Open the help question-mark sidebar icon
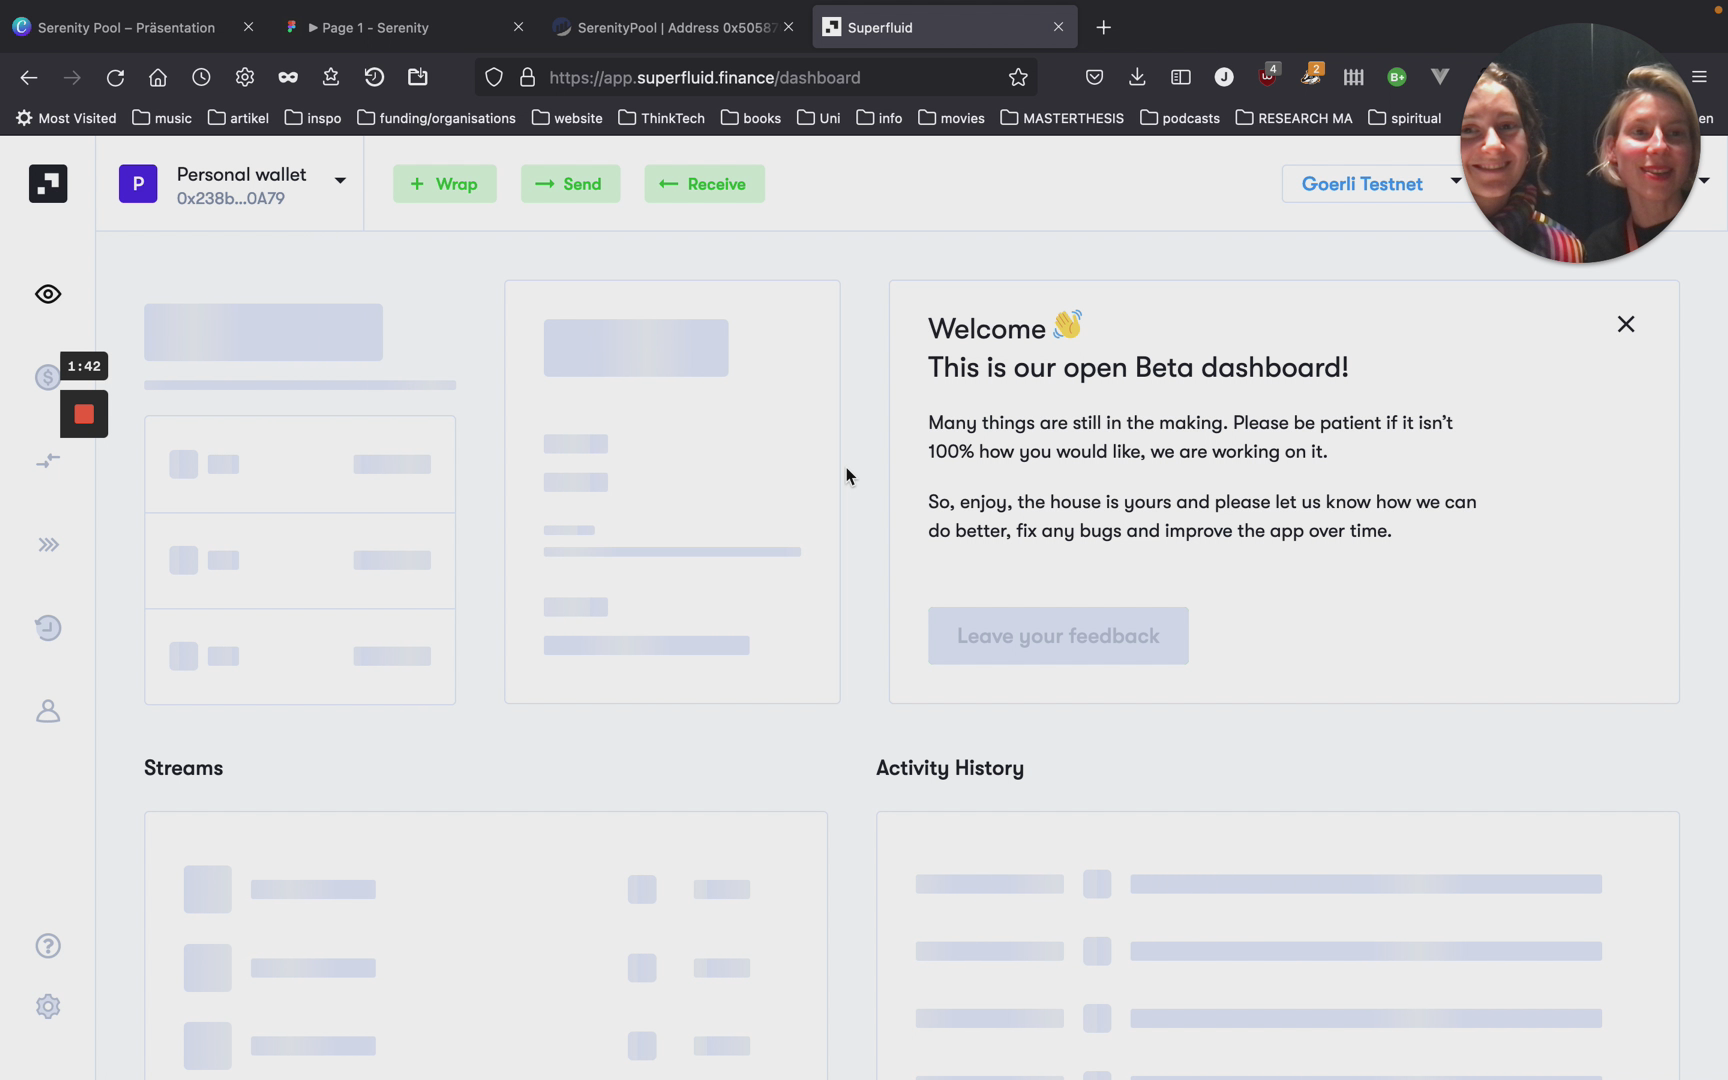 coord(48,946)
